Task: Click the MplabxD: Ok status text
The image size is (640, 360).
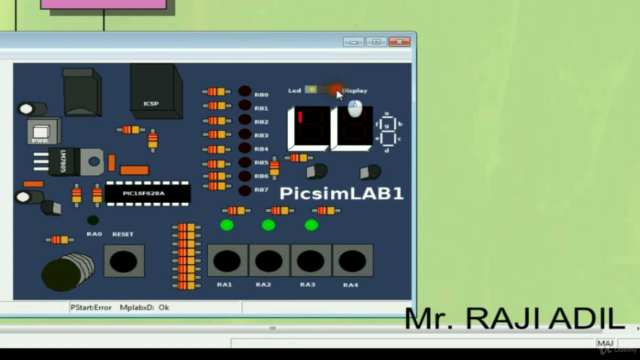Action: point(144,307)
